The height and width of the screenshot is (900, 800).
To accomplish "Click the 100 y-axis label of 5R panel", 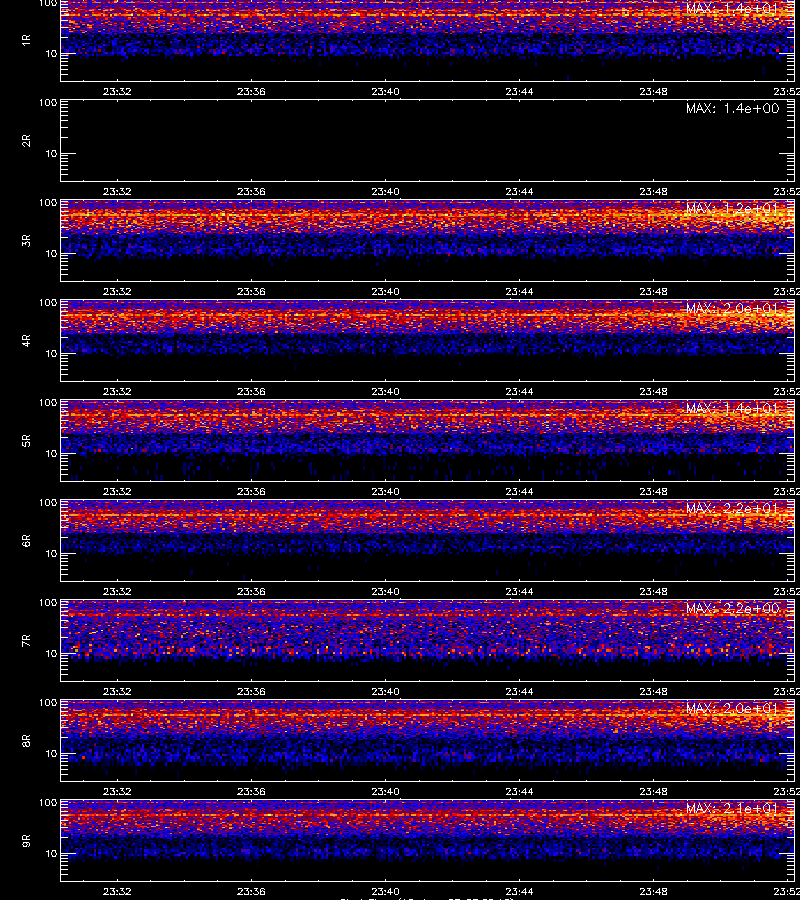I will 48,403.
